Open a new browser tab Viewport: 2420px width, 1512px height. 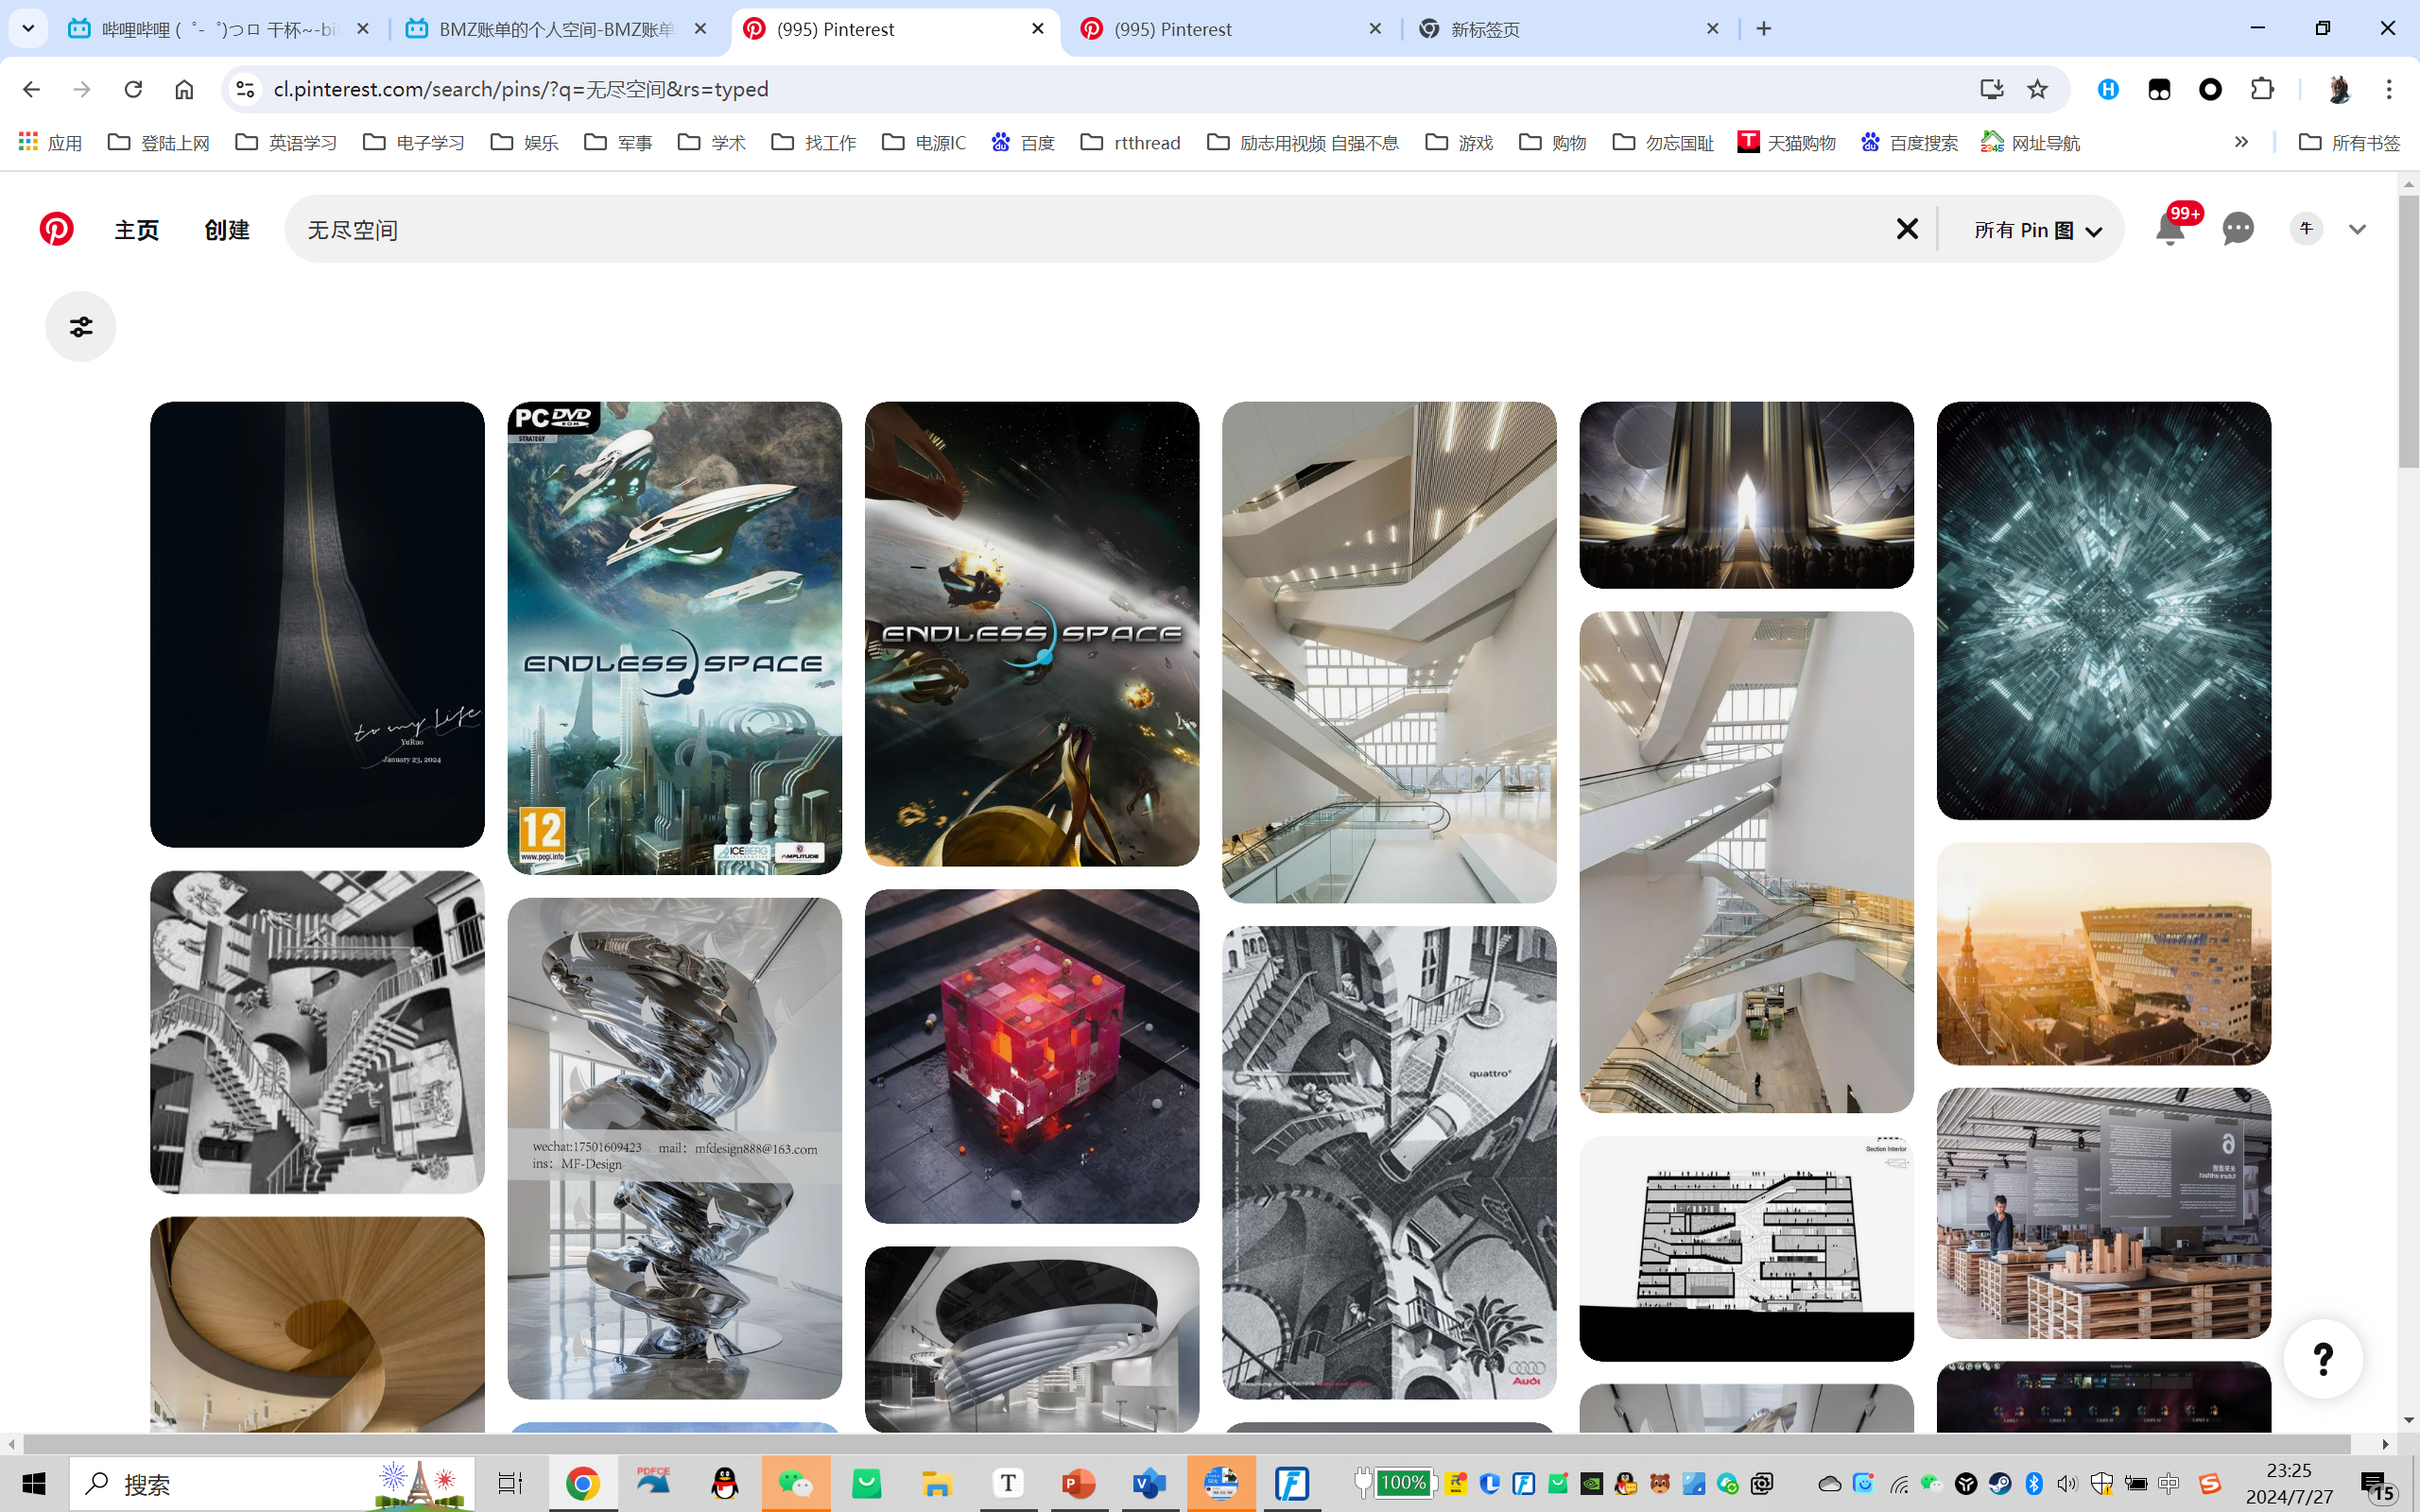(1764, 29)
